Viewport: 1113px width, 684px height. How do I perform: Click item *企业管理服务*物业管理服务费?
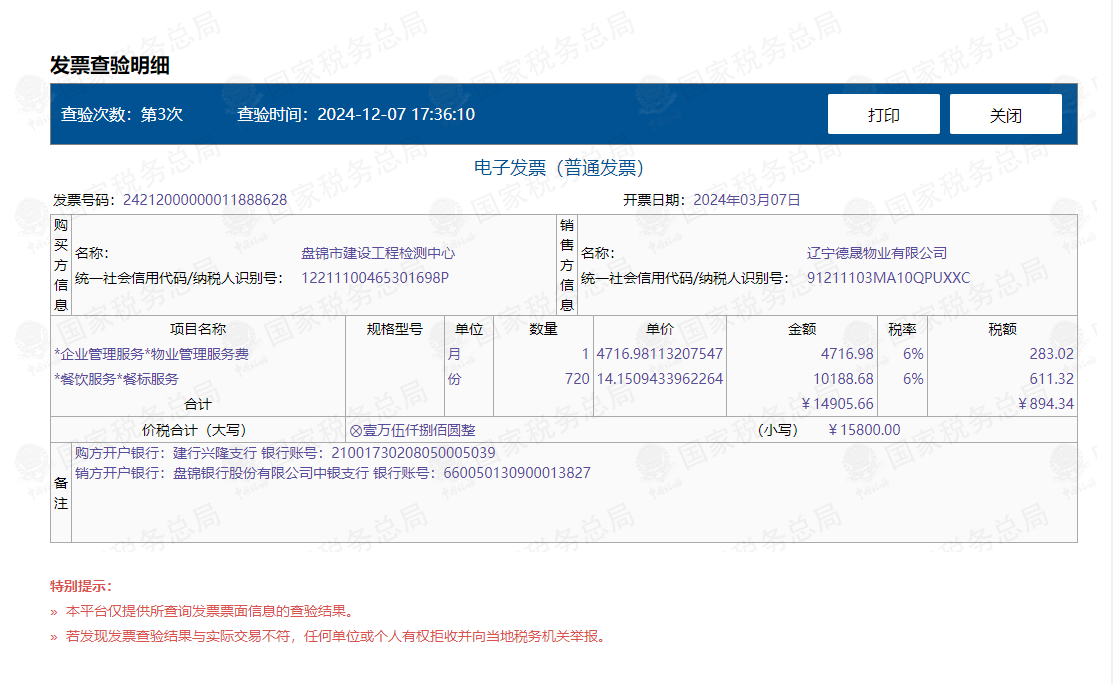[151, 354]
